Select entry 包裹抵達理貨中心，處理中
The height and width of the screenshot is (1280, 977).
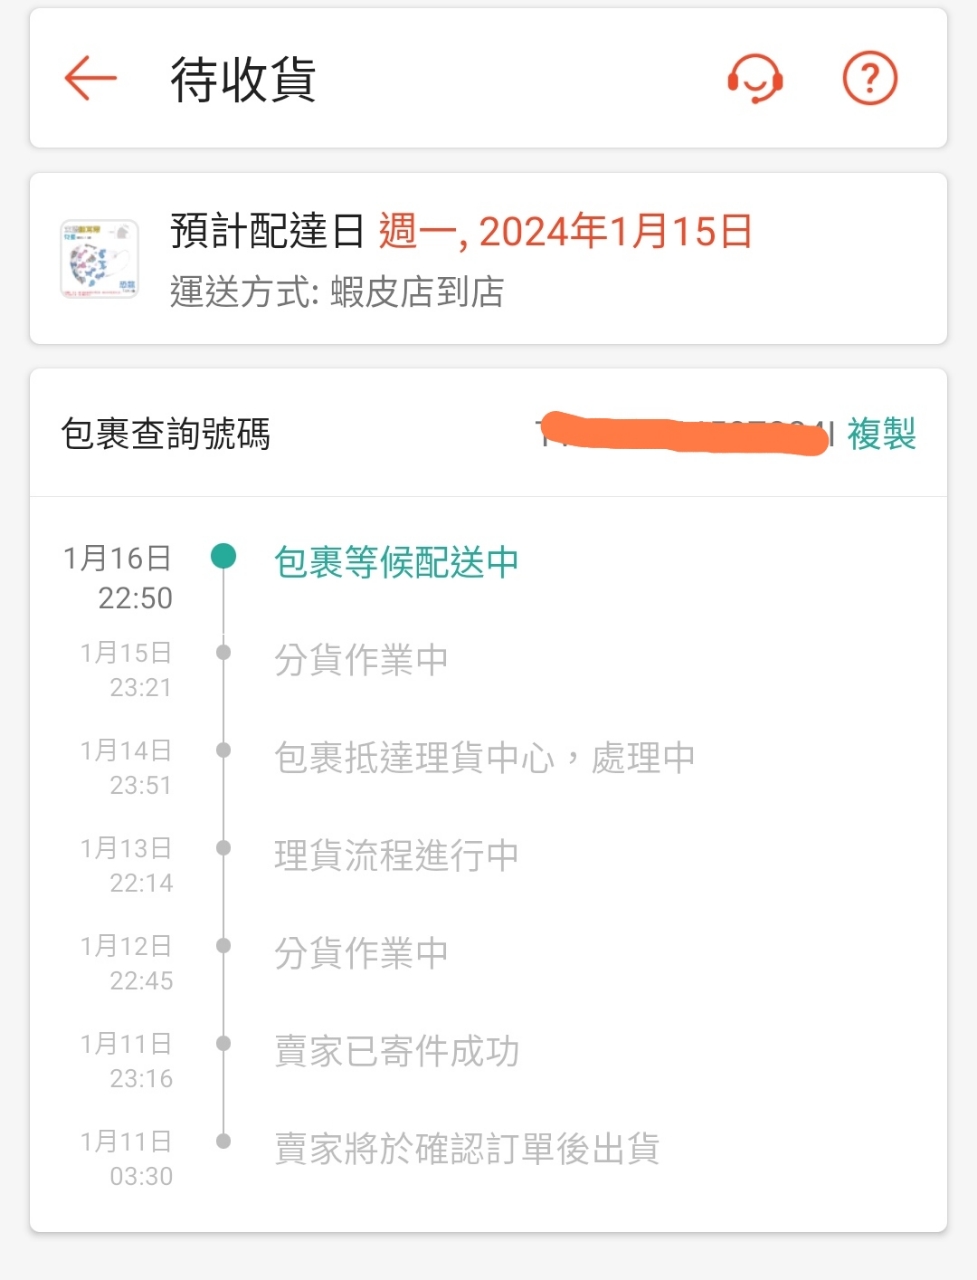[x=484, y=758]
